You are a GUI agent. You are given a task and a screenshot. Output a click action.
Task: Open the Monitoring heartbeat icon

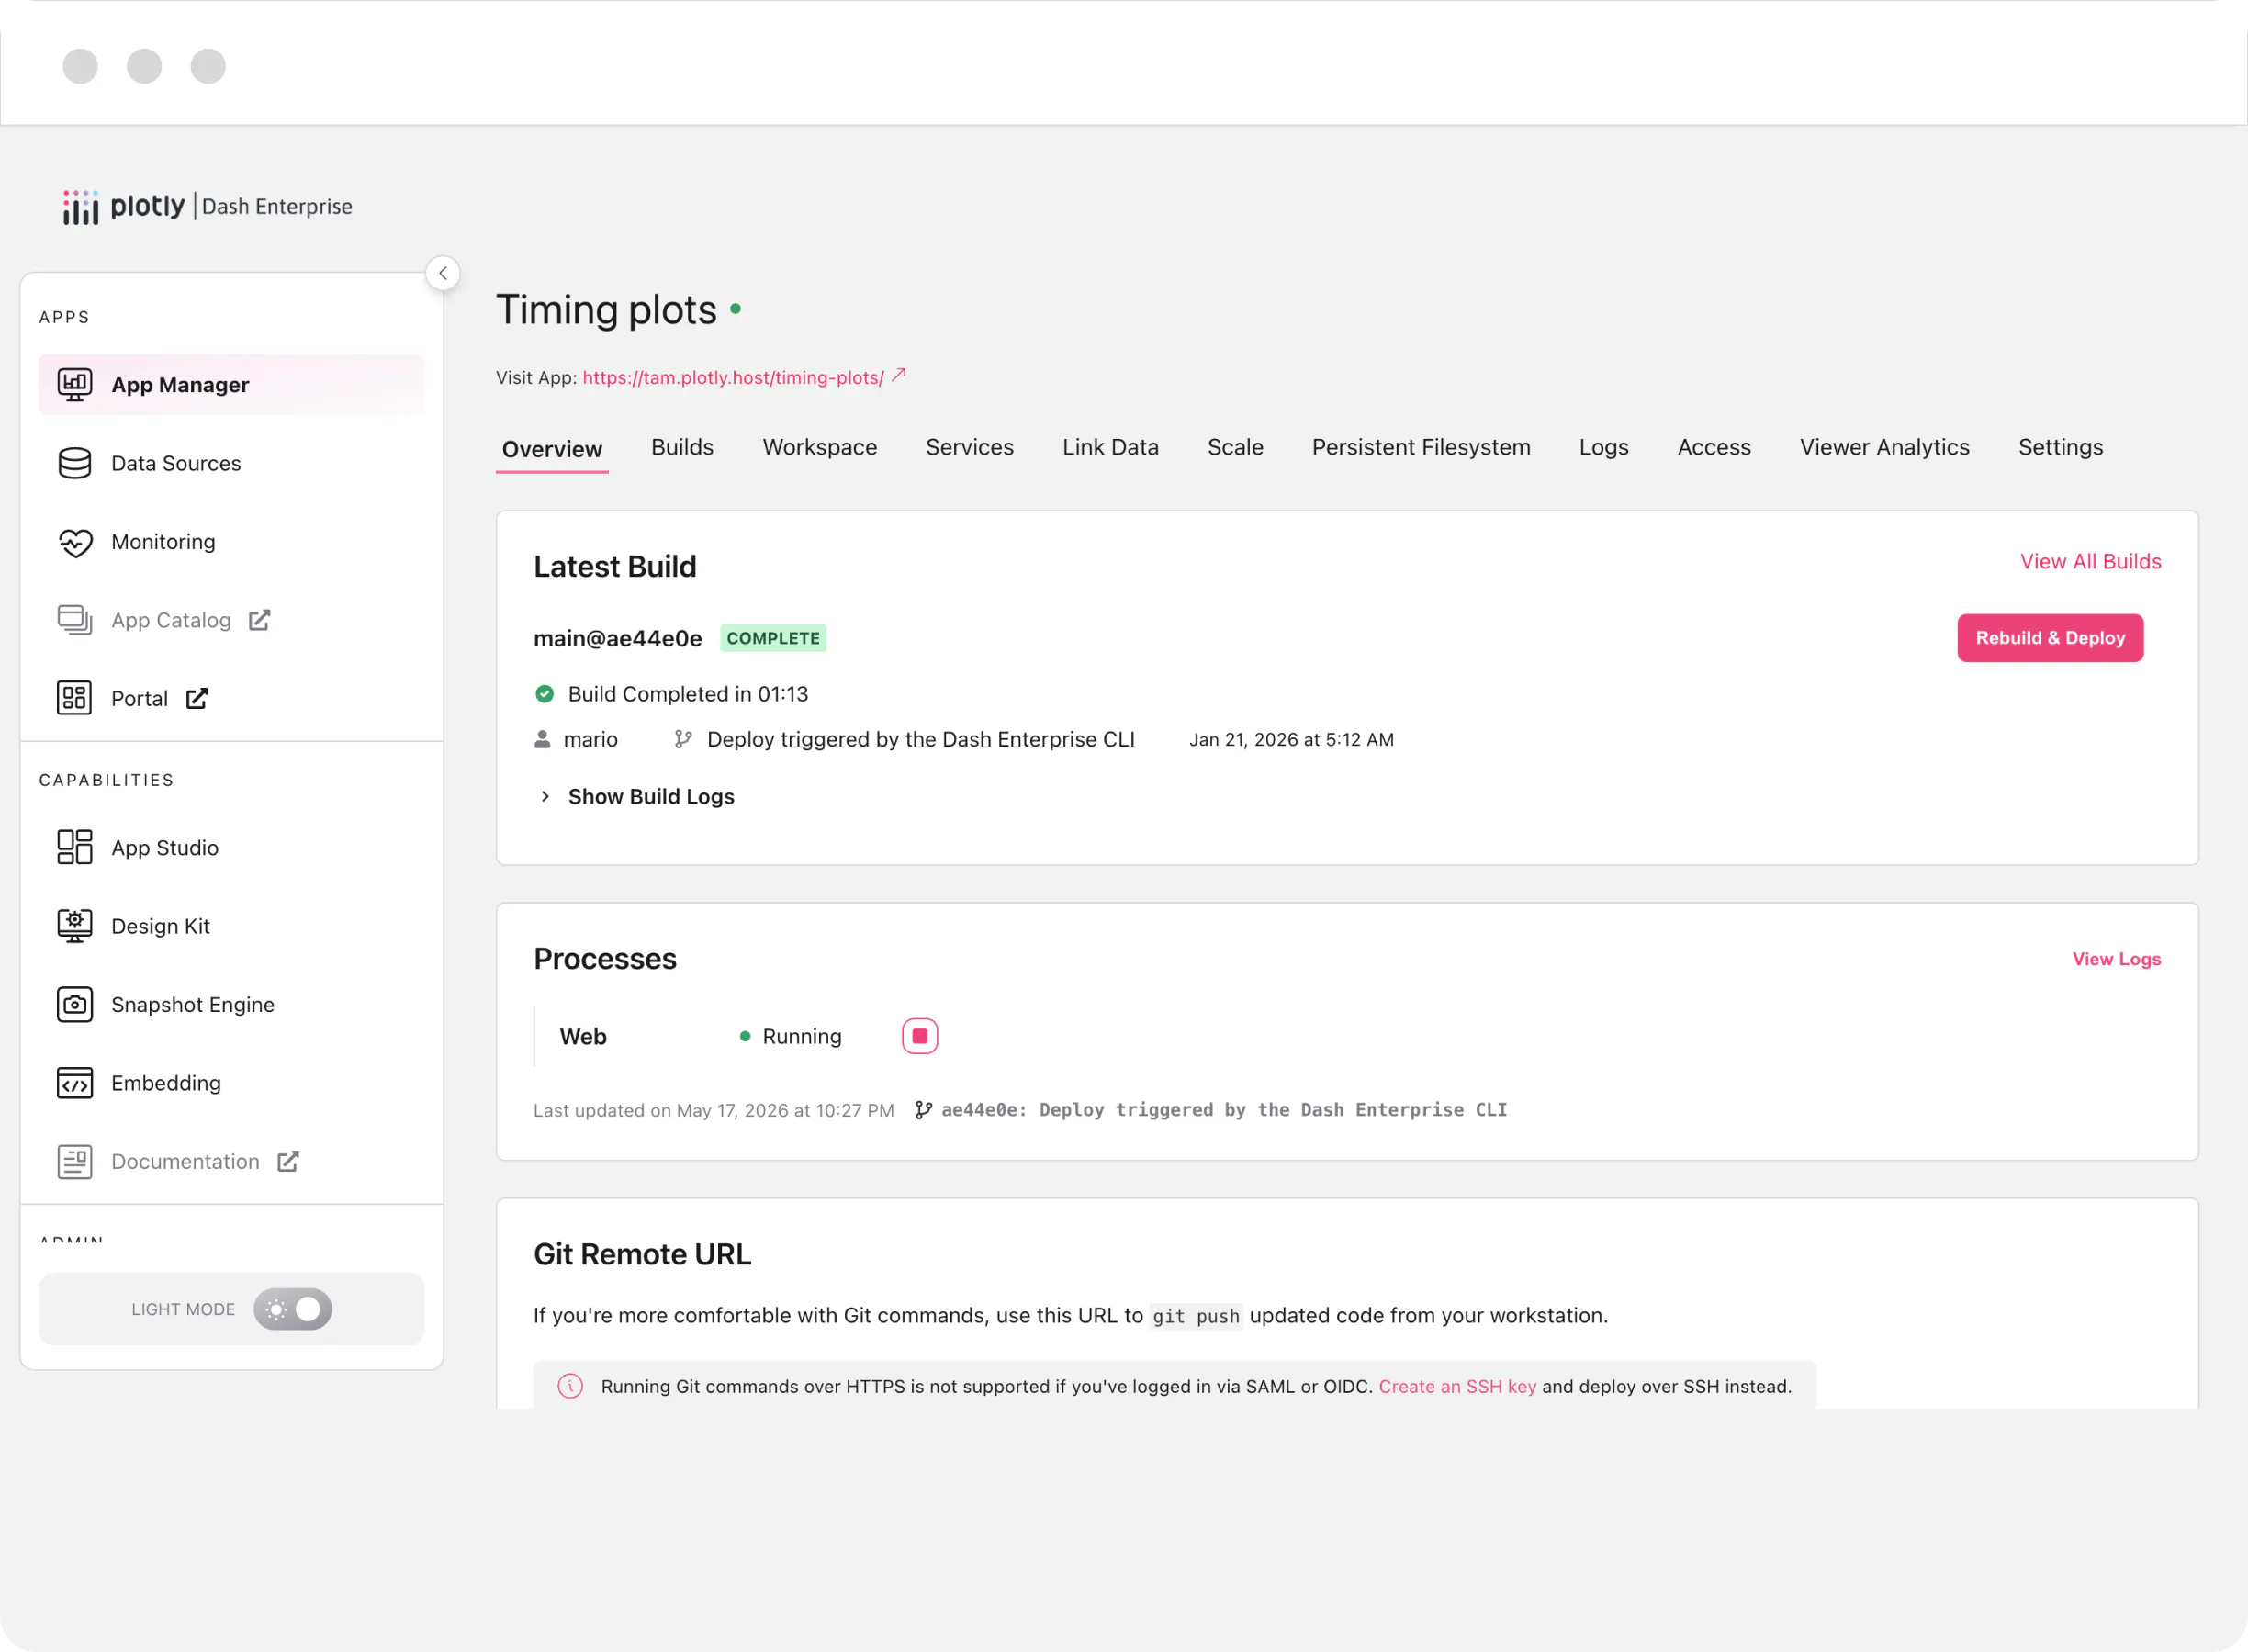[75, 542]
